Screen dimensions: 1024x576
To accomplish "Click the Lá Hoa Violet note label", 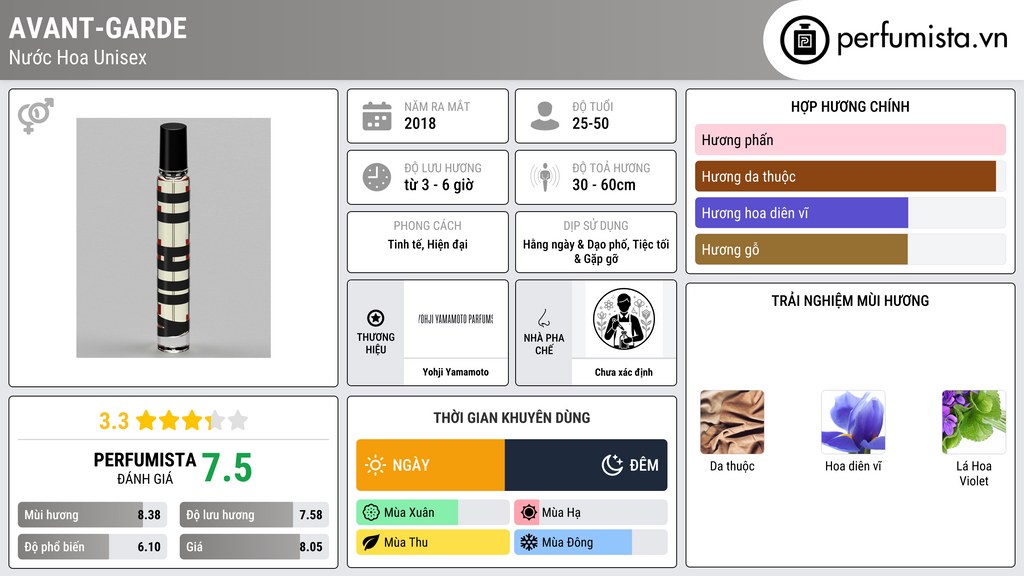I will [974, 473].
